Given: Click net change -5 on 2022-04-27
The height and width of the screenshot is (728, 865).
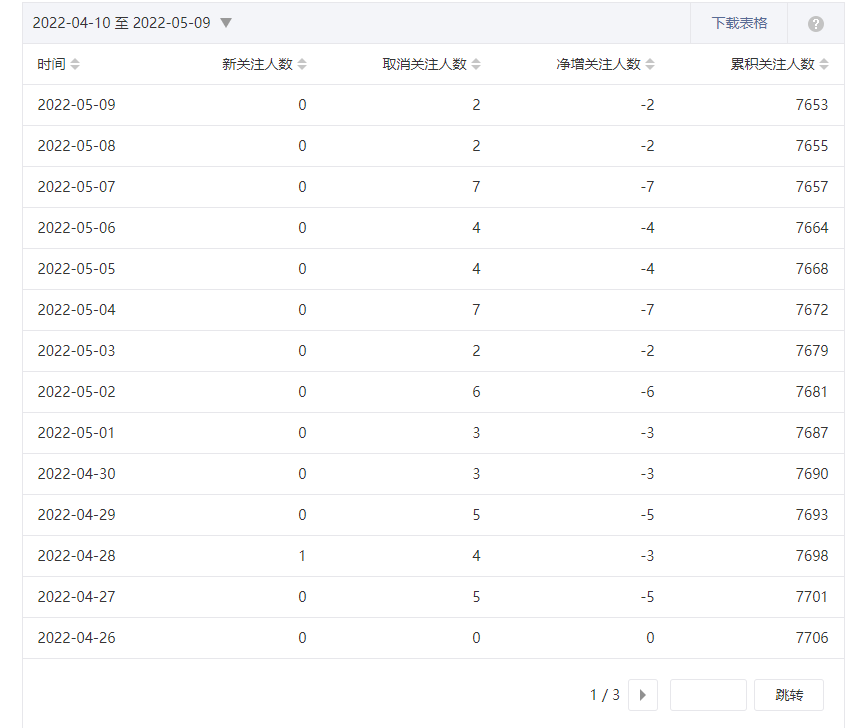Looking at the screenshot, I should [x=647, y=597].
